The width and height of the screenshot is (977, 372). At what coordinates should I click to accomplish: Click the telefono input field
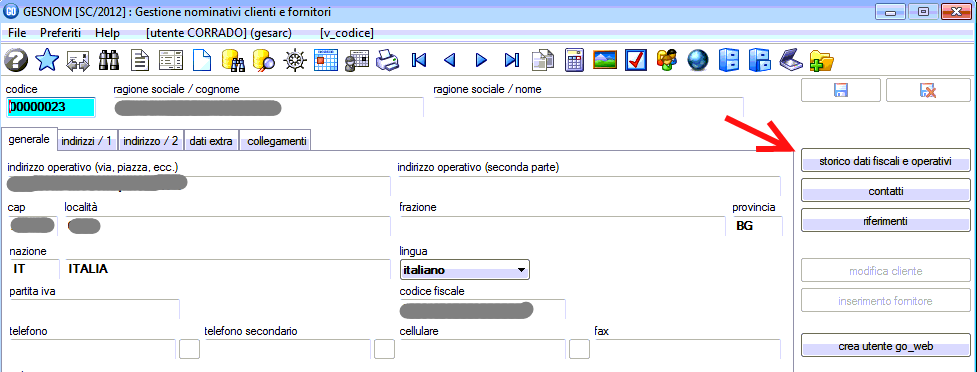pos(92,349)
